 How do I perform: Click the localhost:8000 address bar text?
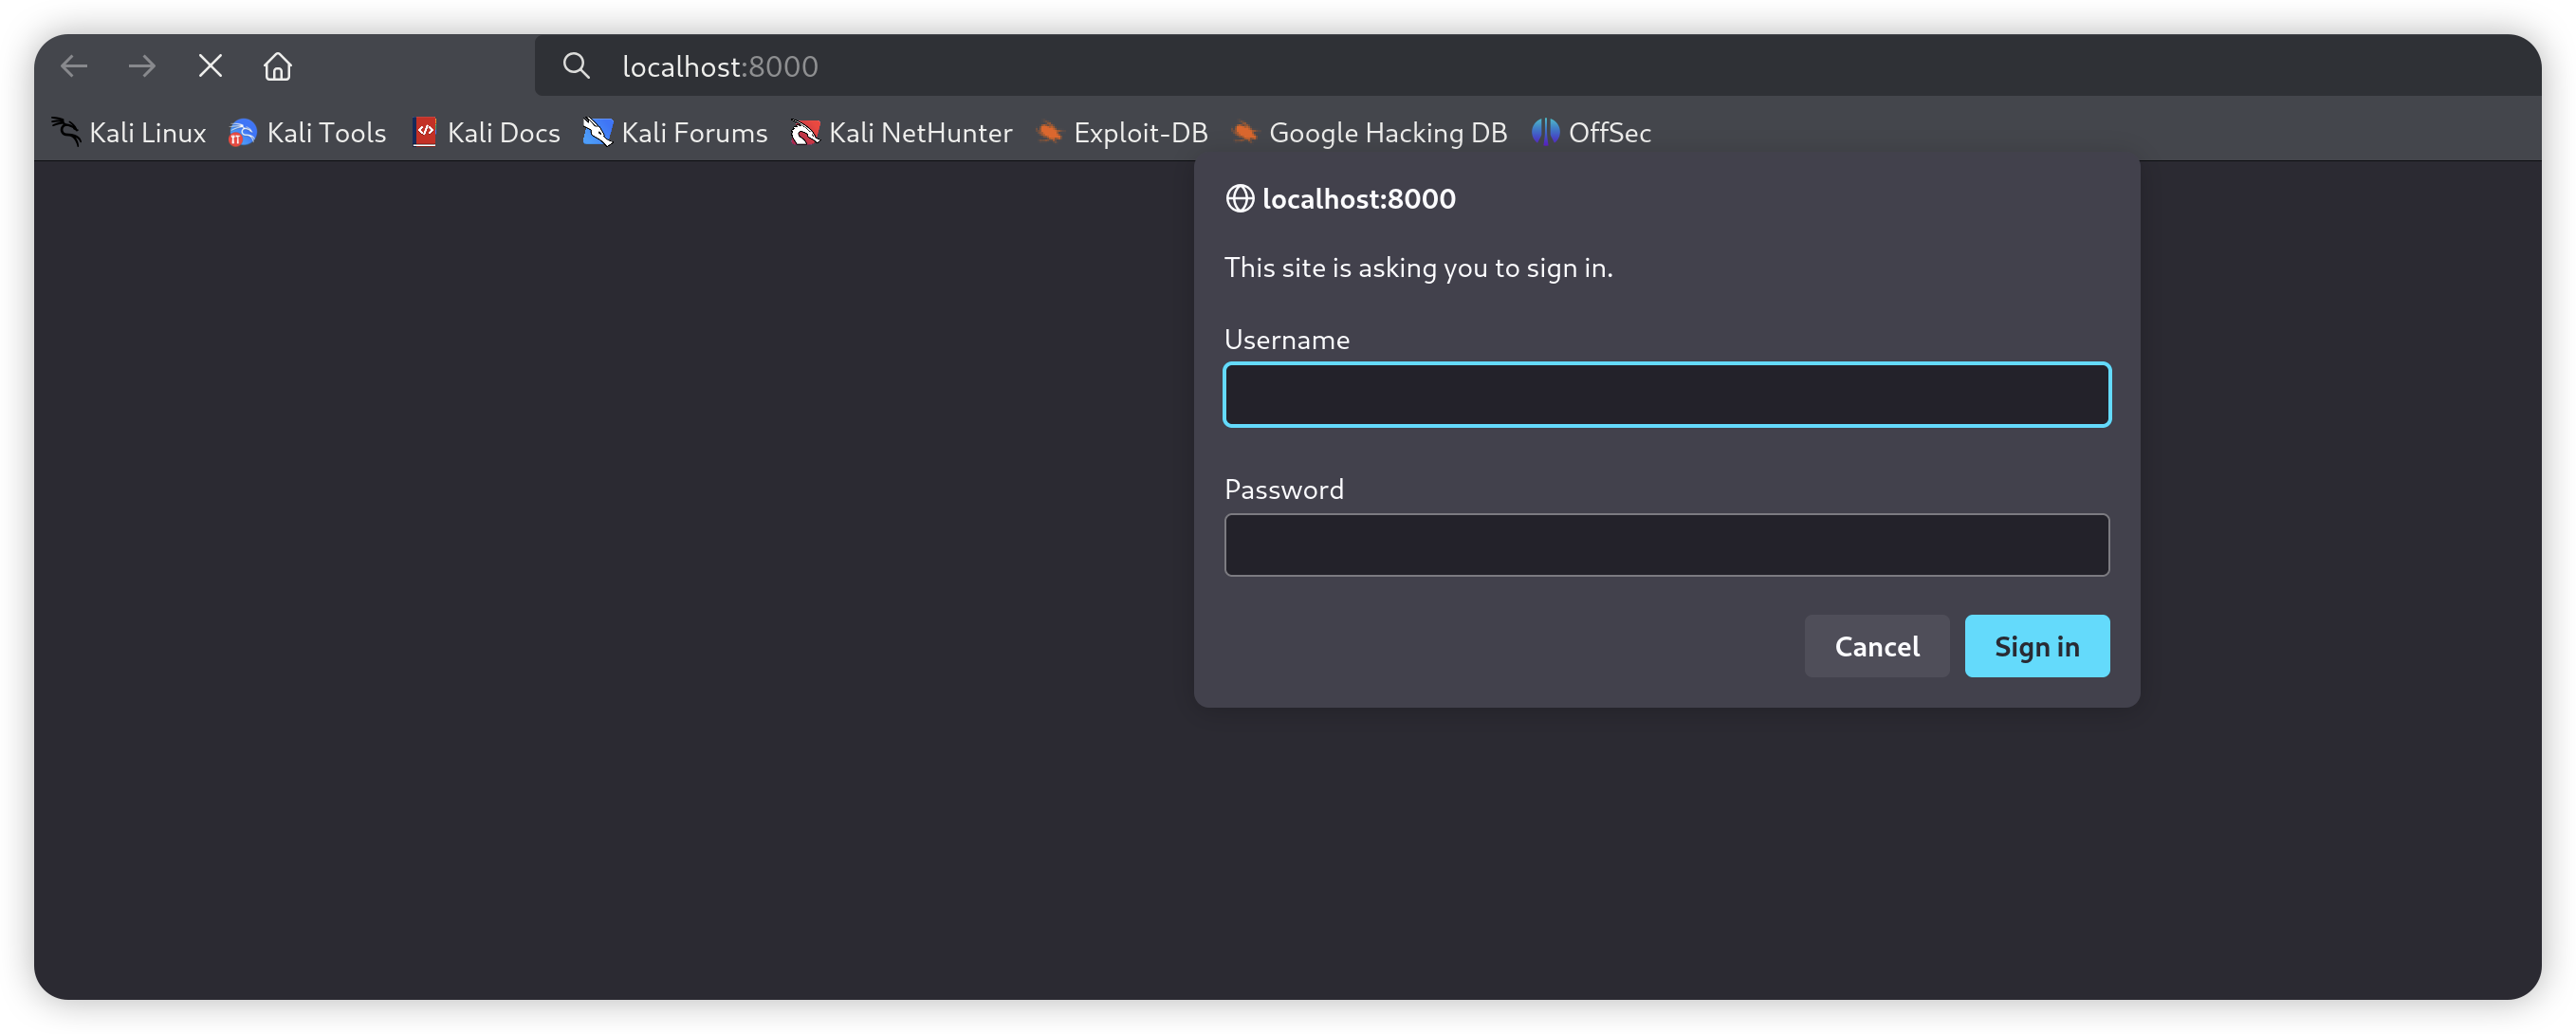[x=720, y=66]
